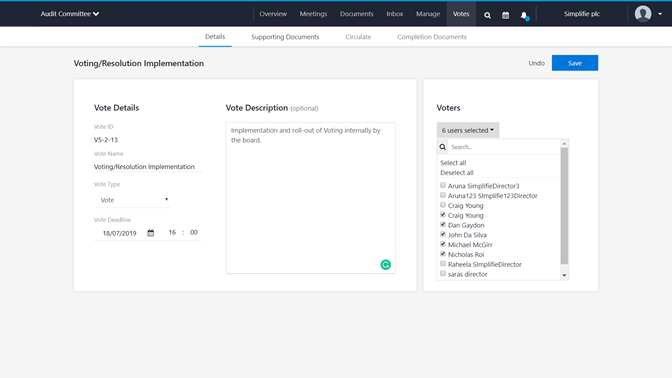The height and width of the screenshot is (378, 672).
Task: Uncheck the checked Craig Young voter
Action: point(443,215)
